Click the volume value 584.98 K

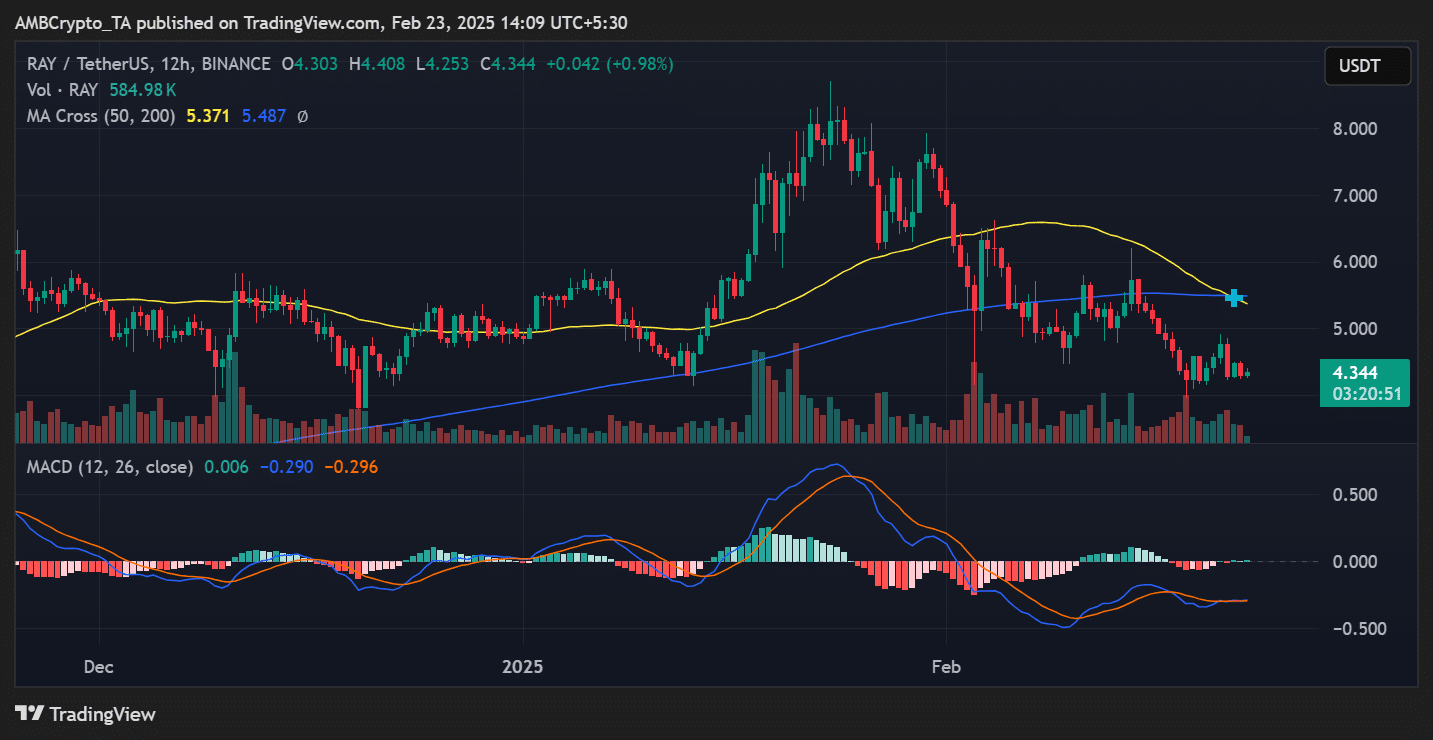coord(143,90)
